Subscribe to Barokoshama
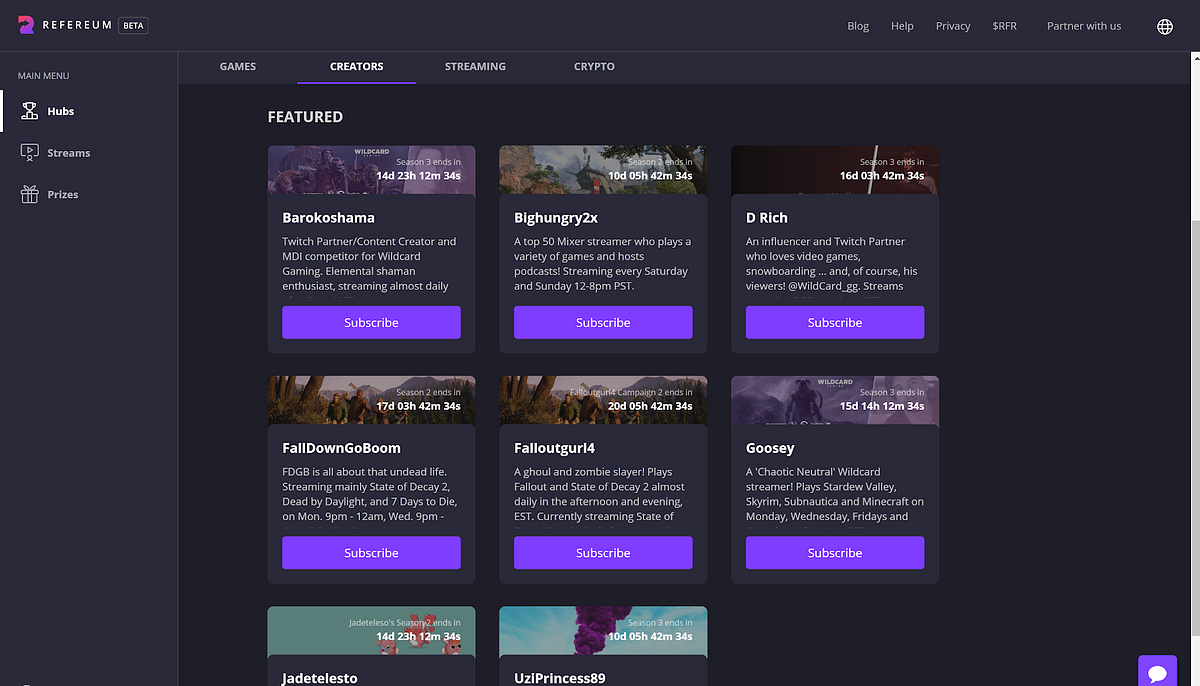Image resolution: width=1200 pixels, height=686 pixels. coord(371,323)
